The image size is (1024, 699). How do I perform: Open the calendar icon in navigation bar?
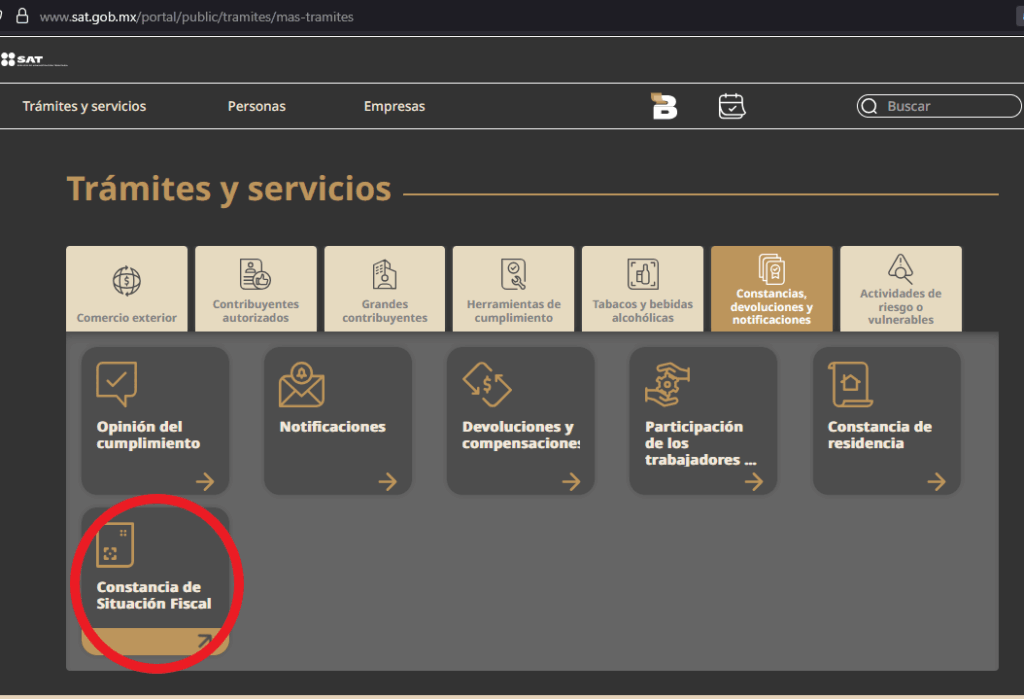tap(732, 106)
